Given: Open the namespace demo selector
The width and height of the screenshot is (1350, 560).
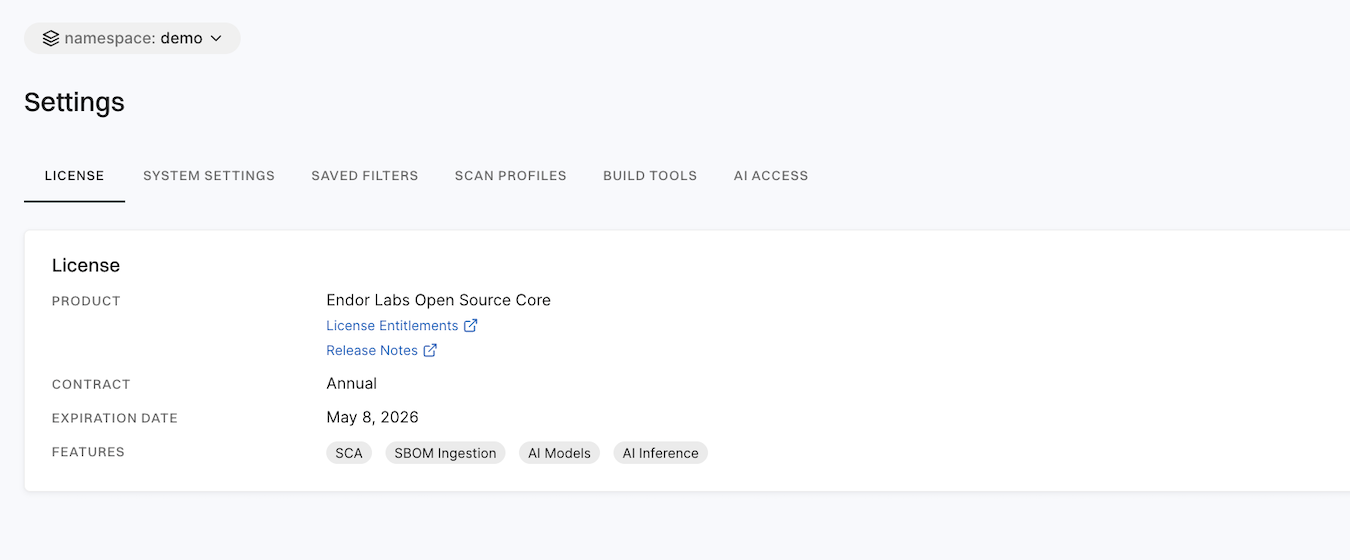Looking at the screenshot, I should (x=132, y=39).
